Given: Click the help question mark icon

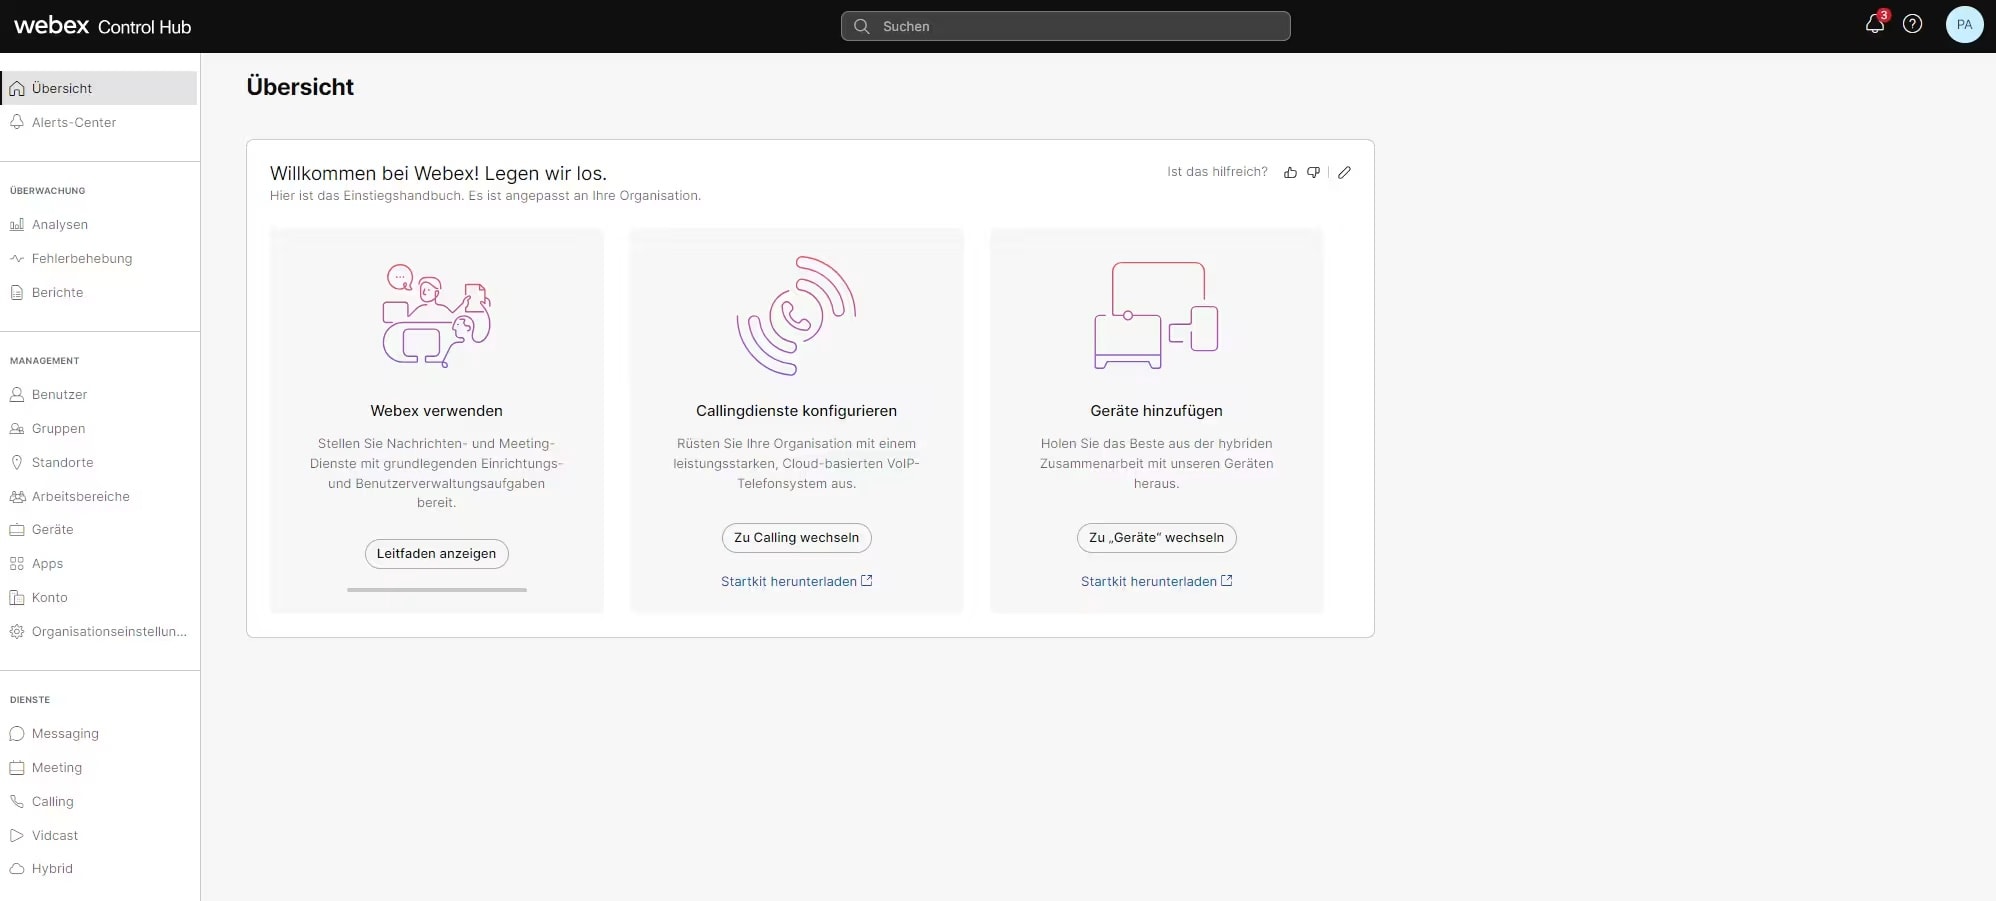Looking at the screenshot, I should click(1912, 25).
